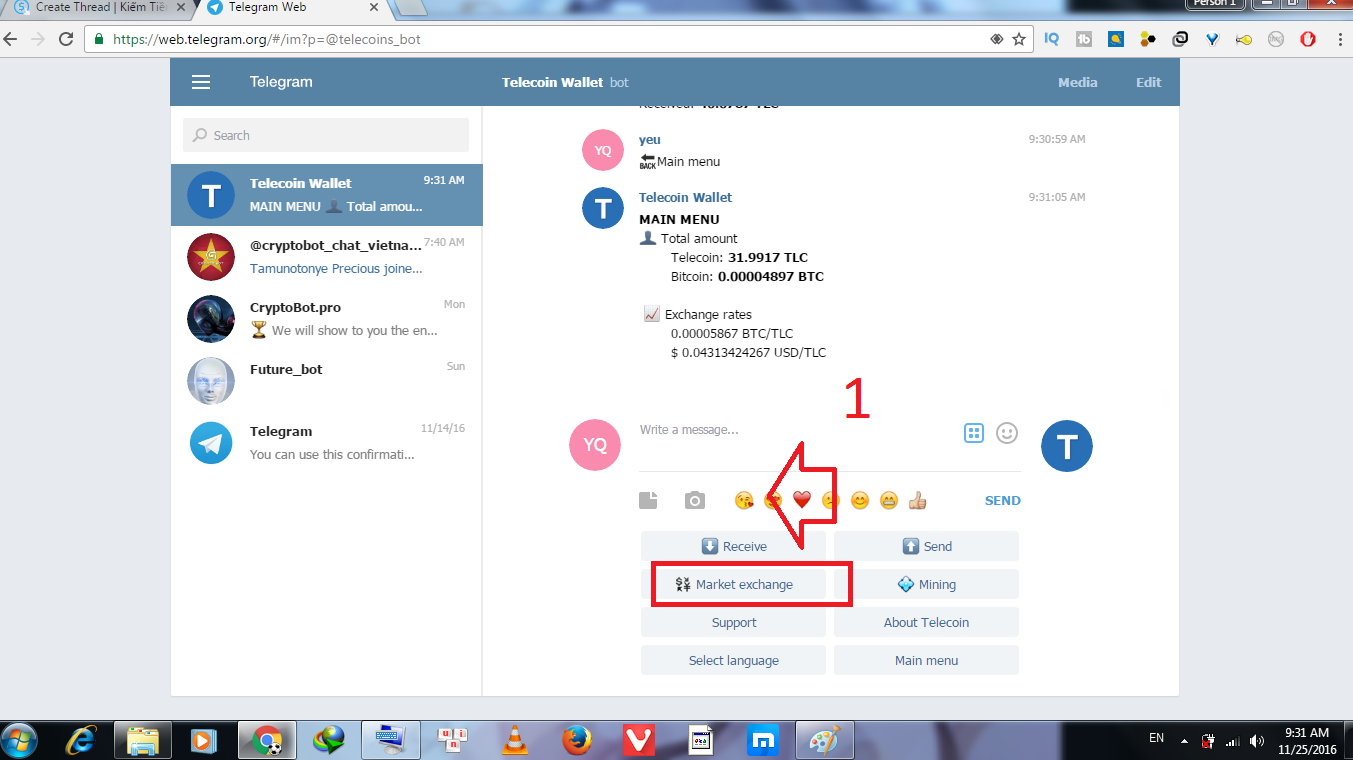This screenshot has width=1353, height=760.
Task: Click the EN language indicator
Action: [x=1156, y=738]
